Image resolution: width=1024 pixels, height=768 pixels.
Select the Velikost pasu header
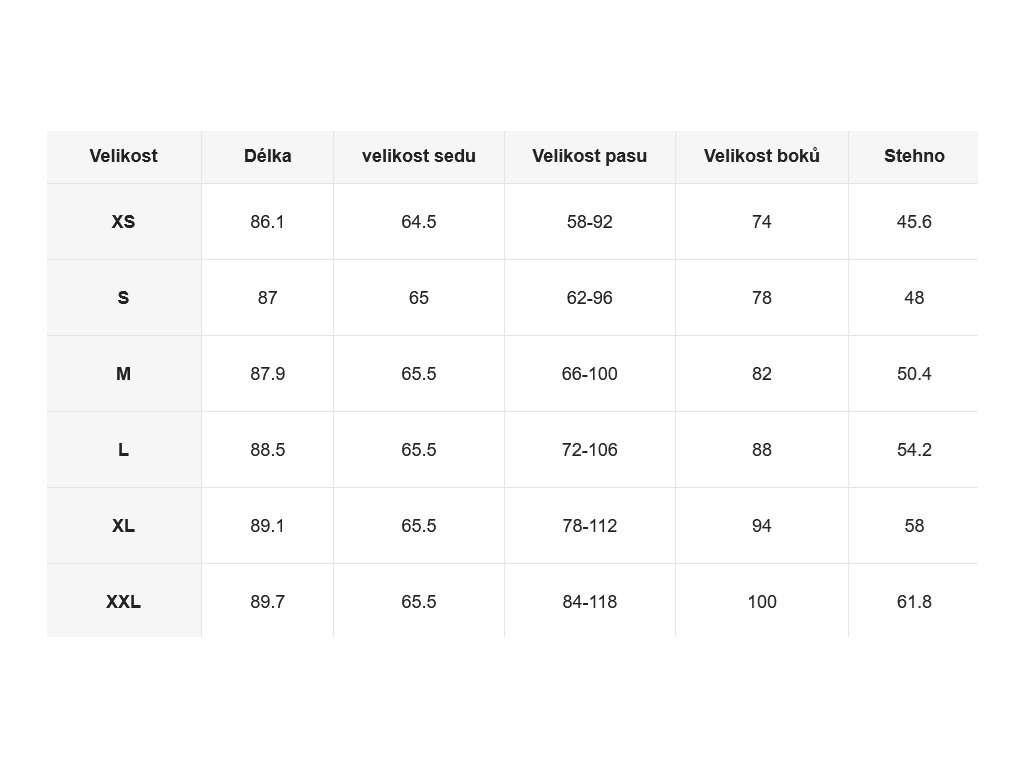pyautogui.click(x=589, y=156)
